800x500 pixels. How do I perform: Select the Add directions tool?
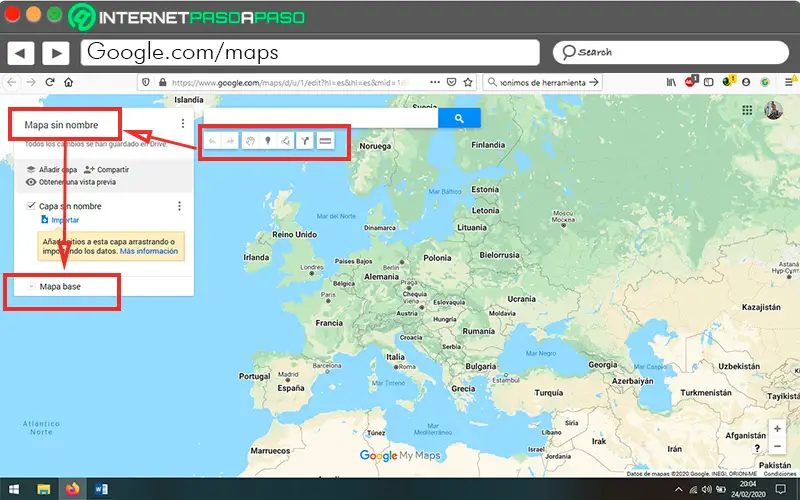(305, 141)
